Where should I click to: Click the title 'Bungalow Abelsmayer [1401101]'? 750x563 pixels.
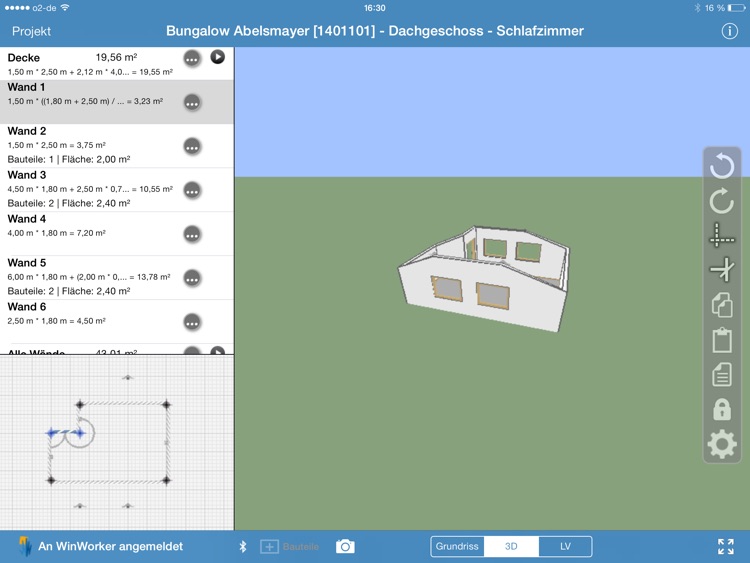click(271, 31)
